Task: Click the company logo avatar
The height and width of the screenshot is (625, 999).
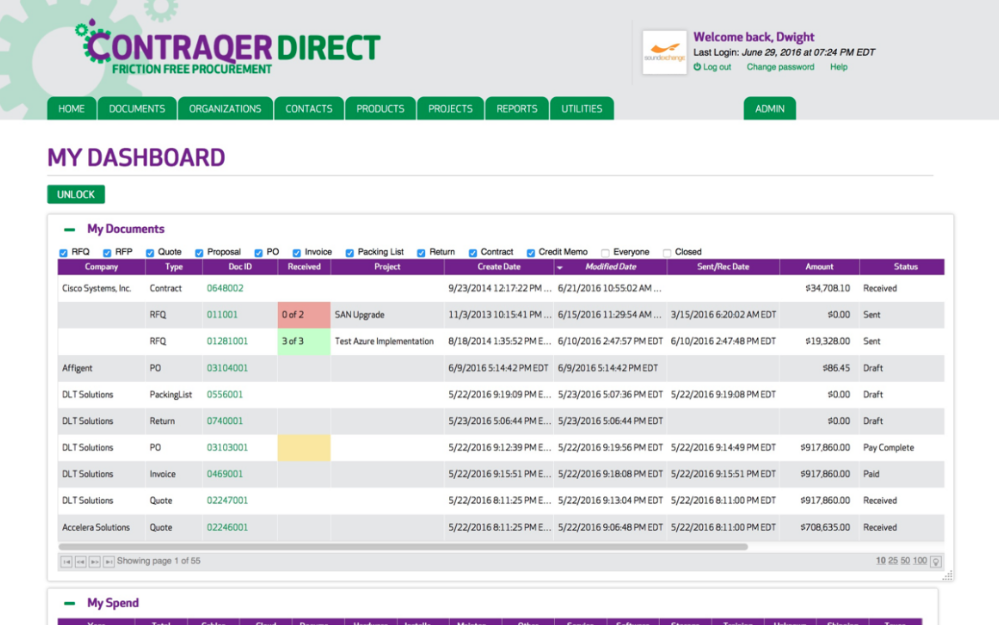Action: [664, 52]
